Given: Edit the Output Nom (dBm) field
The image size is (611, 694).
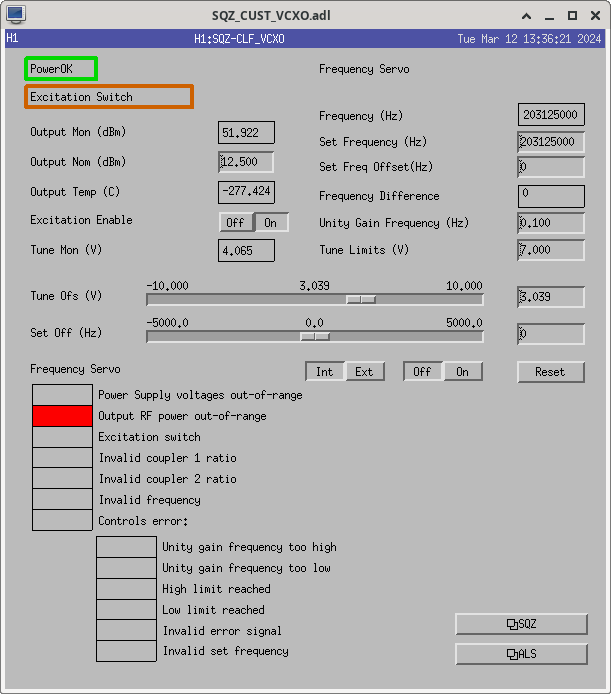Looking at the screenshot, I should [246, 162].
